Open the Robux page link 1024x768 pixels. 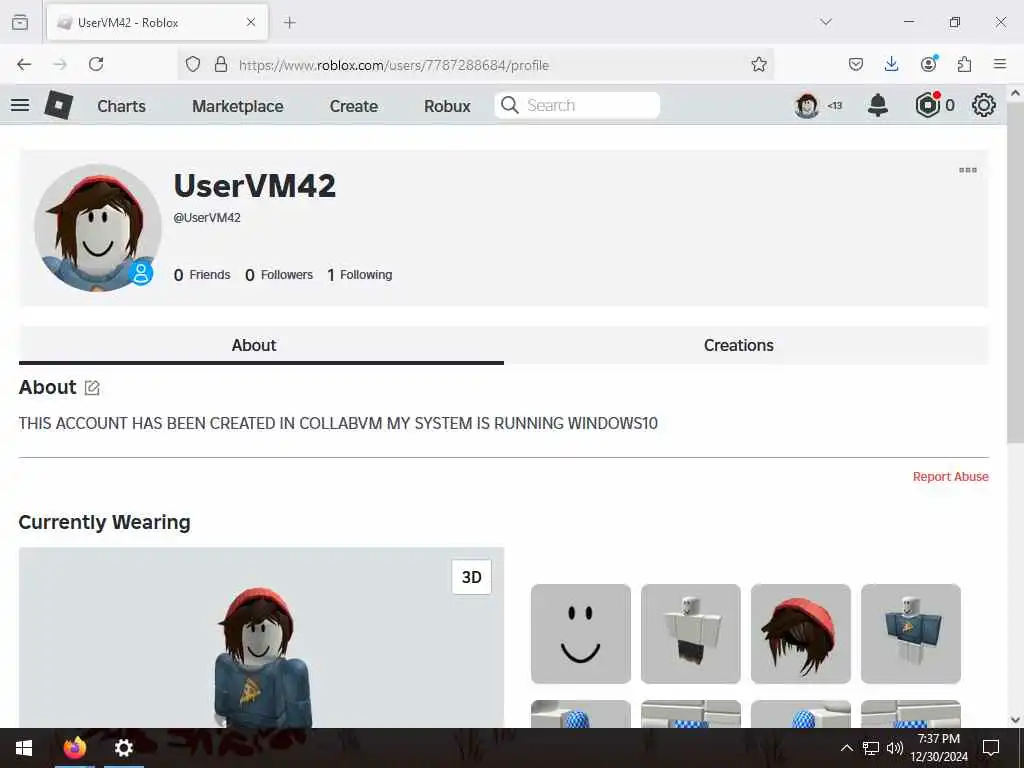click(x=447, y=106)
